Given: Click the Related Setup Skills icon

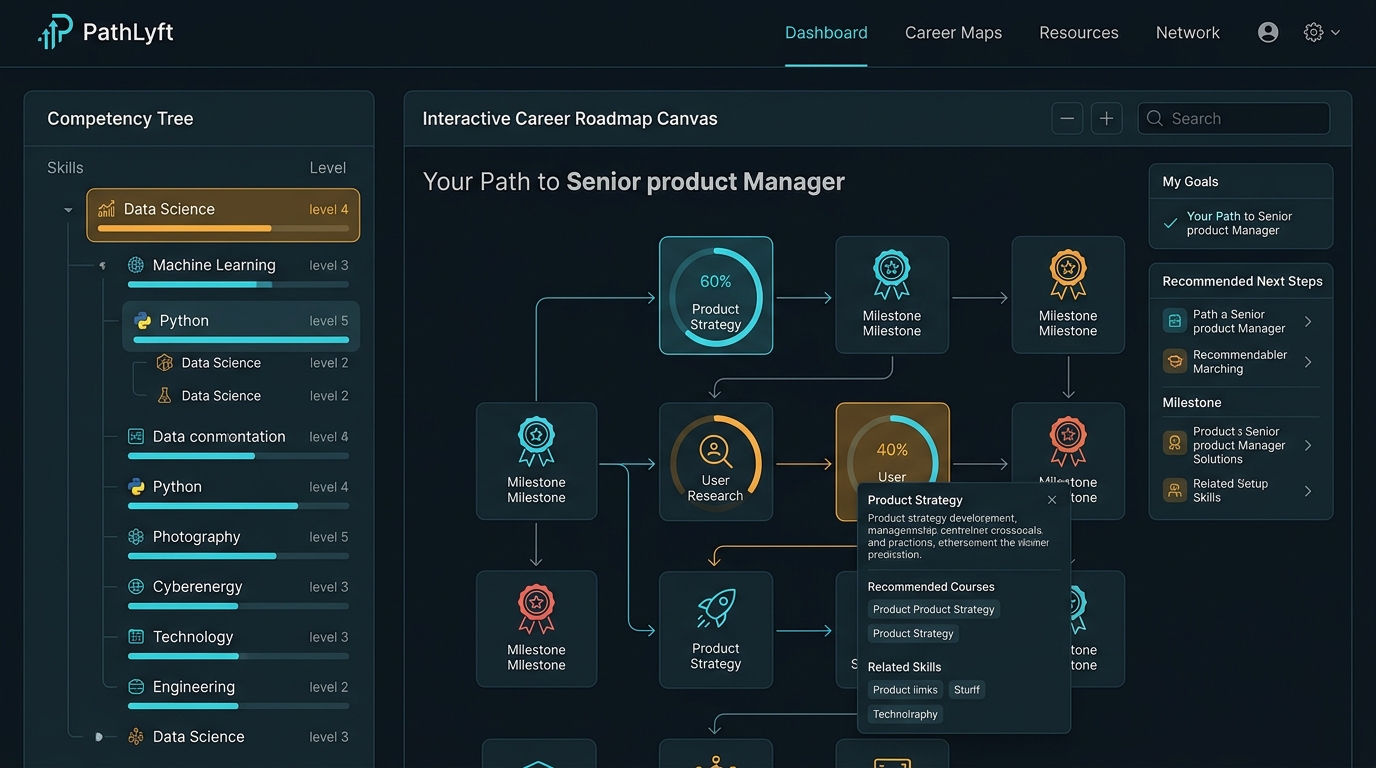Looking at the screenshot, I should (1175, 491).
